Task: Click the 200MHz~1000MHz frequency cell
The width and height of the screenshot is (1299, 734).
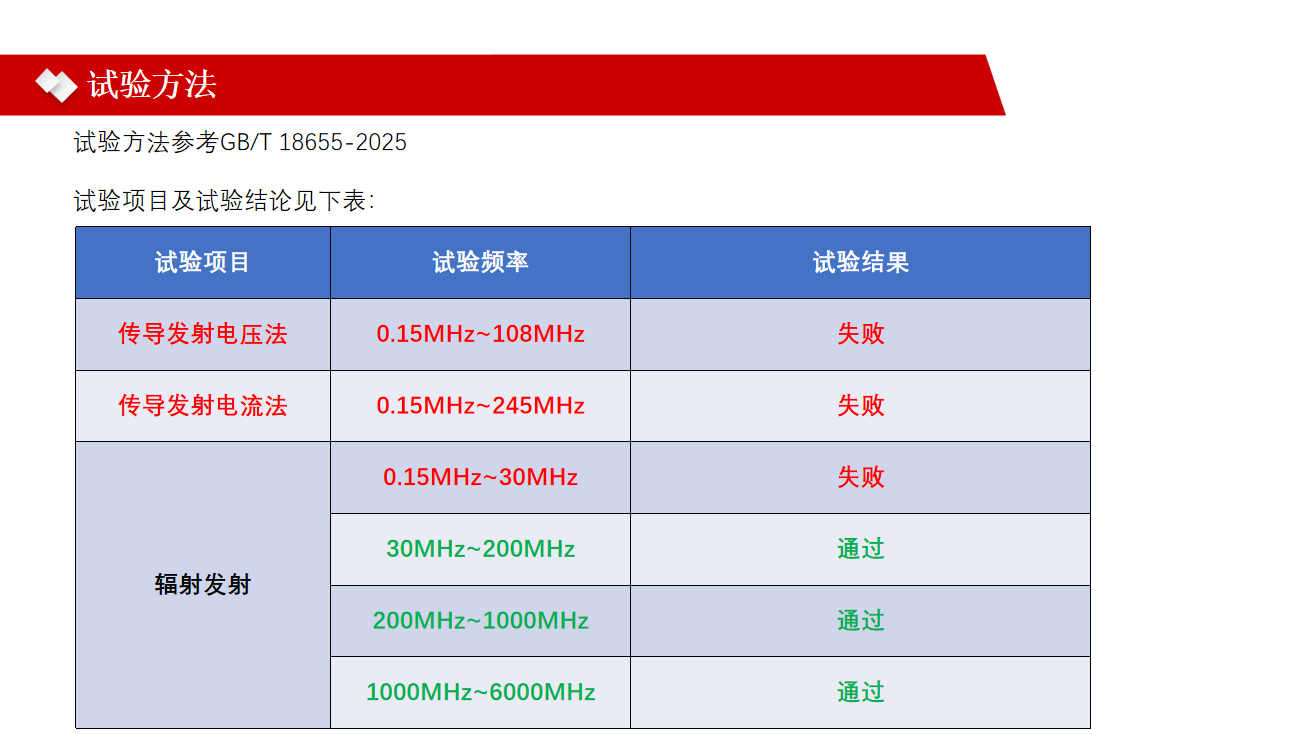Action: [480, 621]
